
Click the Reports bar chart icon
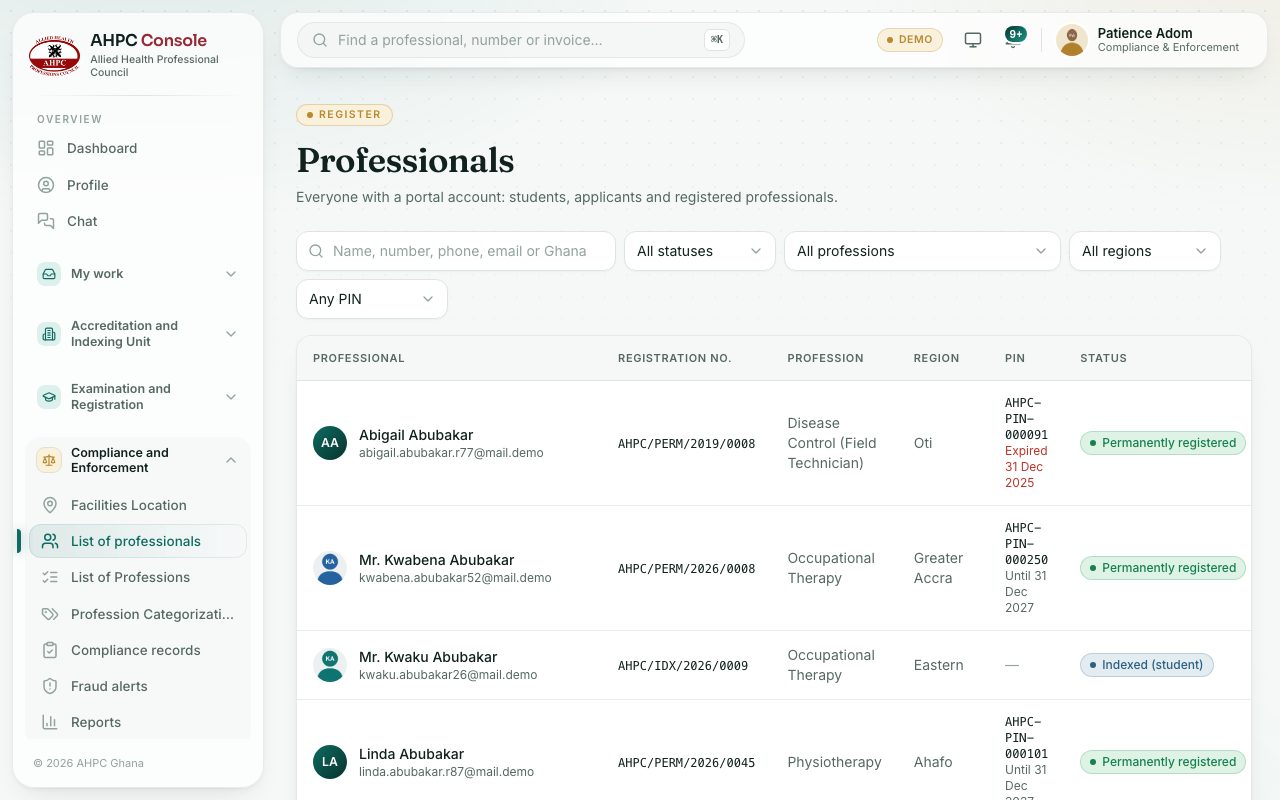tap(50, 722)
